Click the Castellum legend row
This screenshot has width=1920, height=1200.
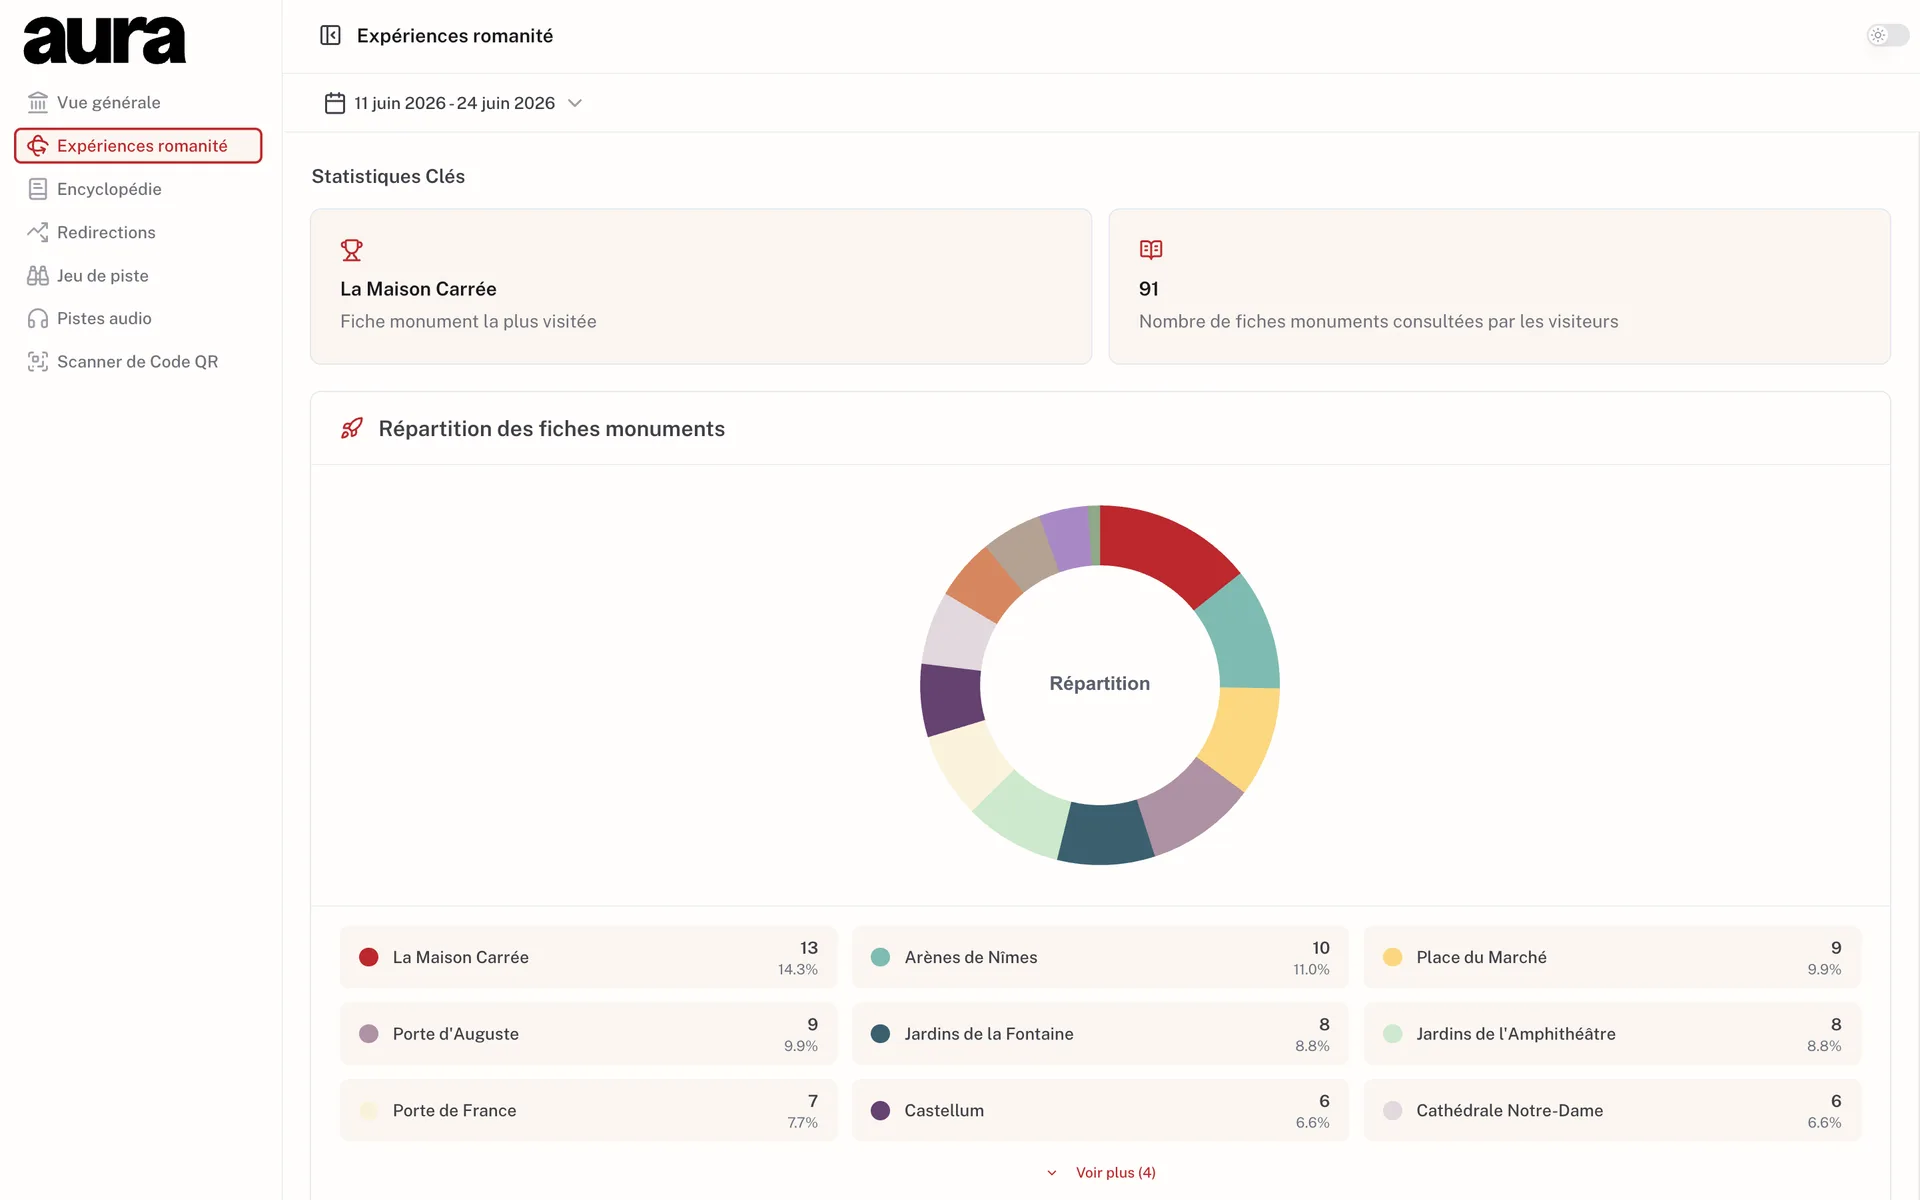pyautogui.click(x=1100, y=1110)
